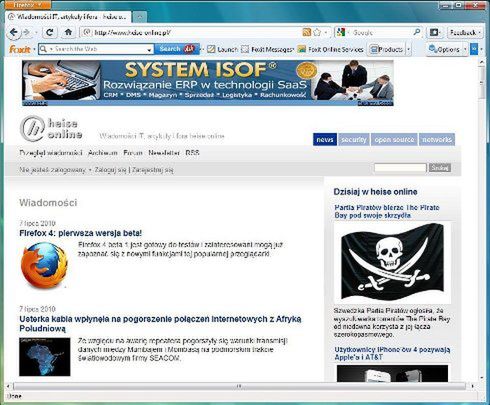Click the Foxit toolbar logo
The width and height of the screenshot is (490, 405).
click(x=20, y=49)
